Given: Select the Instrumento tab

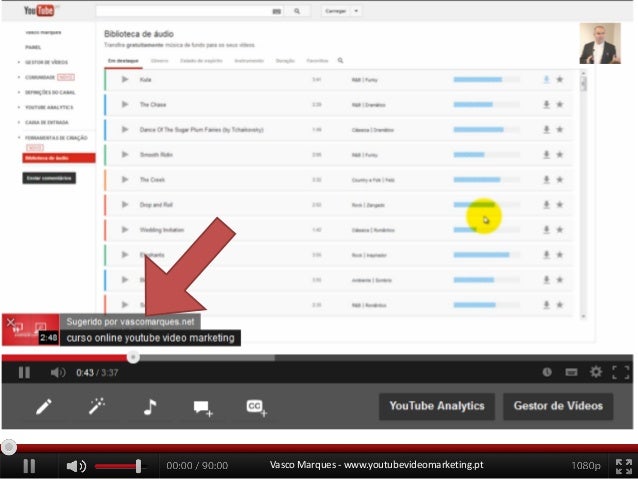Looking at the screenshot, I should [x=249, y=61].
